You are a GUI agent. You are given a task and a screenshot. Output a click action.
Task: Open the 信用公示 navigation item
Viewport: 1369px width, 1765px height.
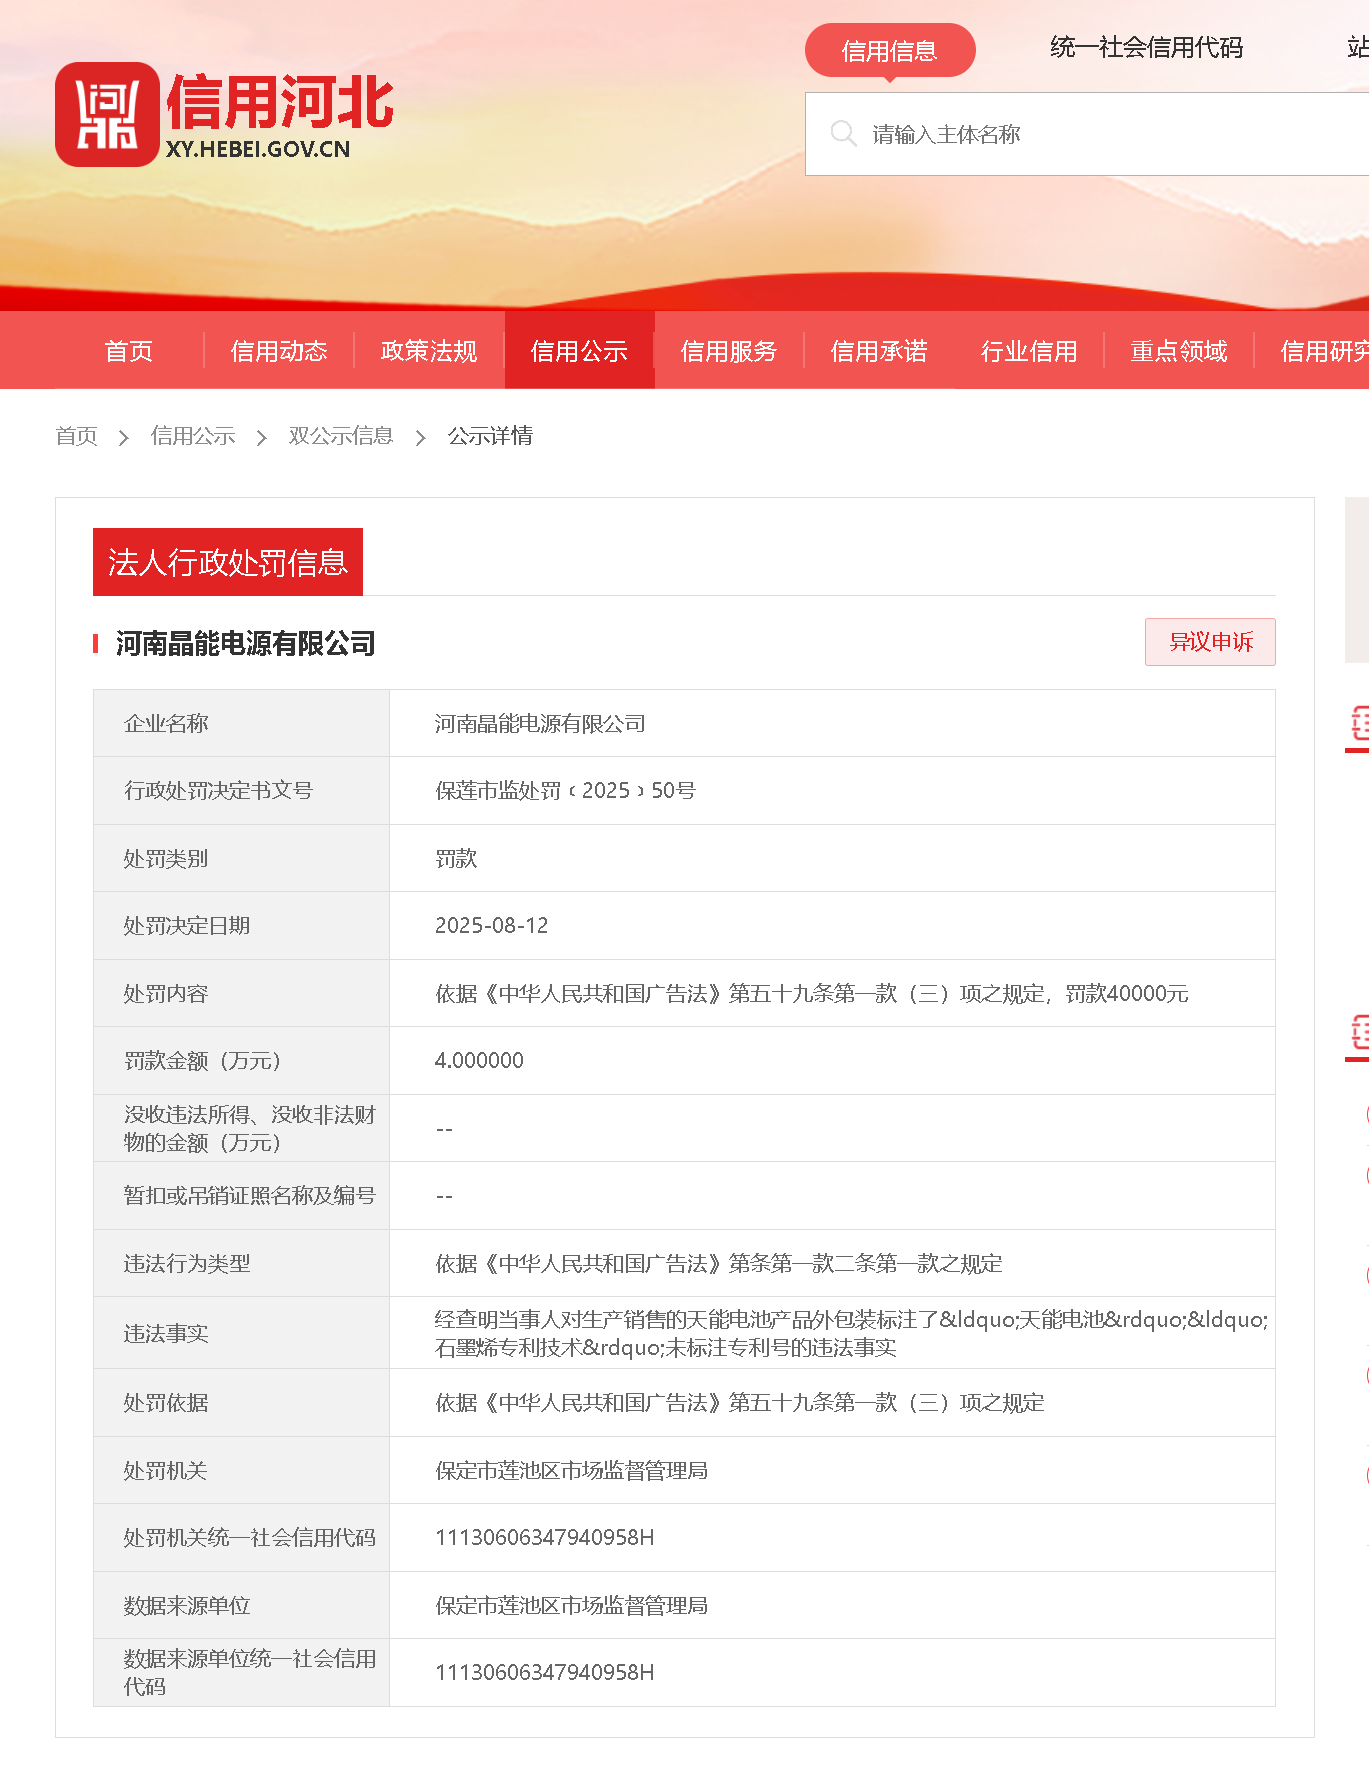579,351
